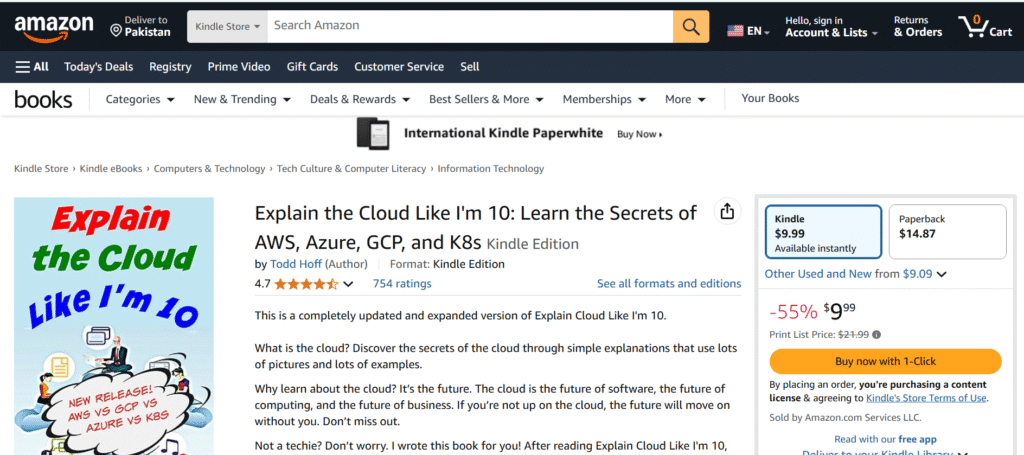The width and height of the screenshot is (1024, 455).
Task: Expand the Deals & Rewards menu
Action: tap(360, 99)
